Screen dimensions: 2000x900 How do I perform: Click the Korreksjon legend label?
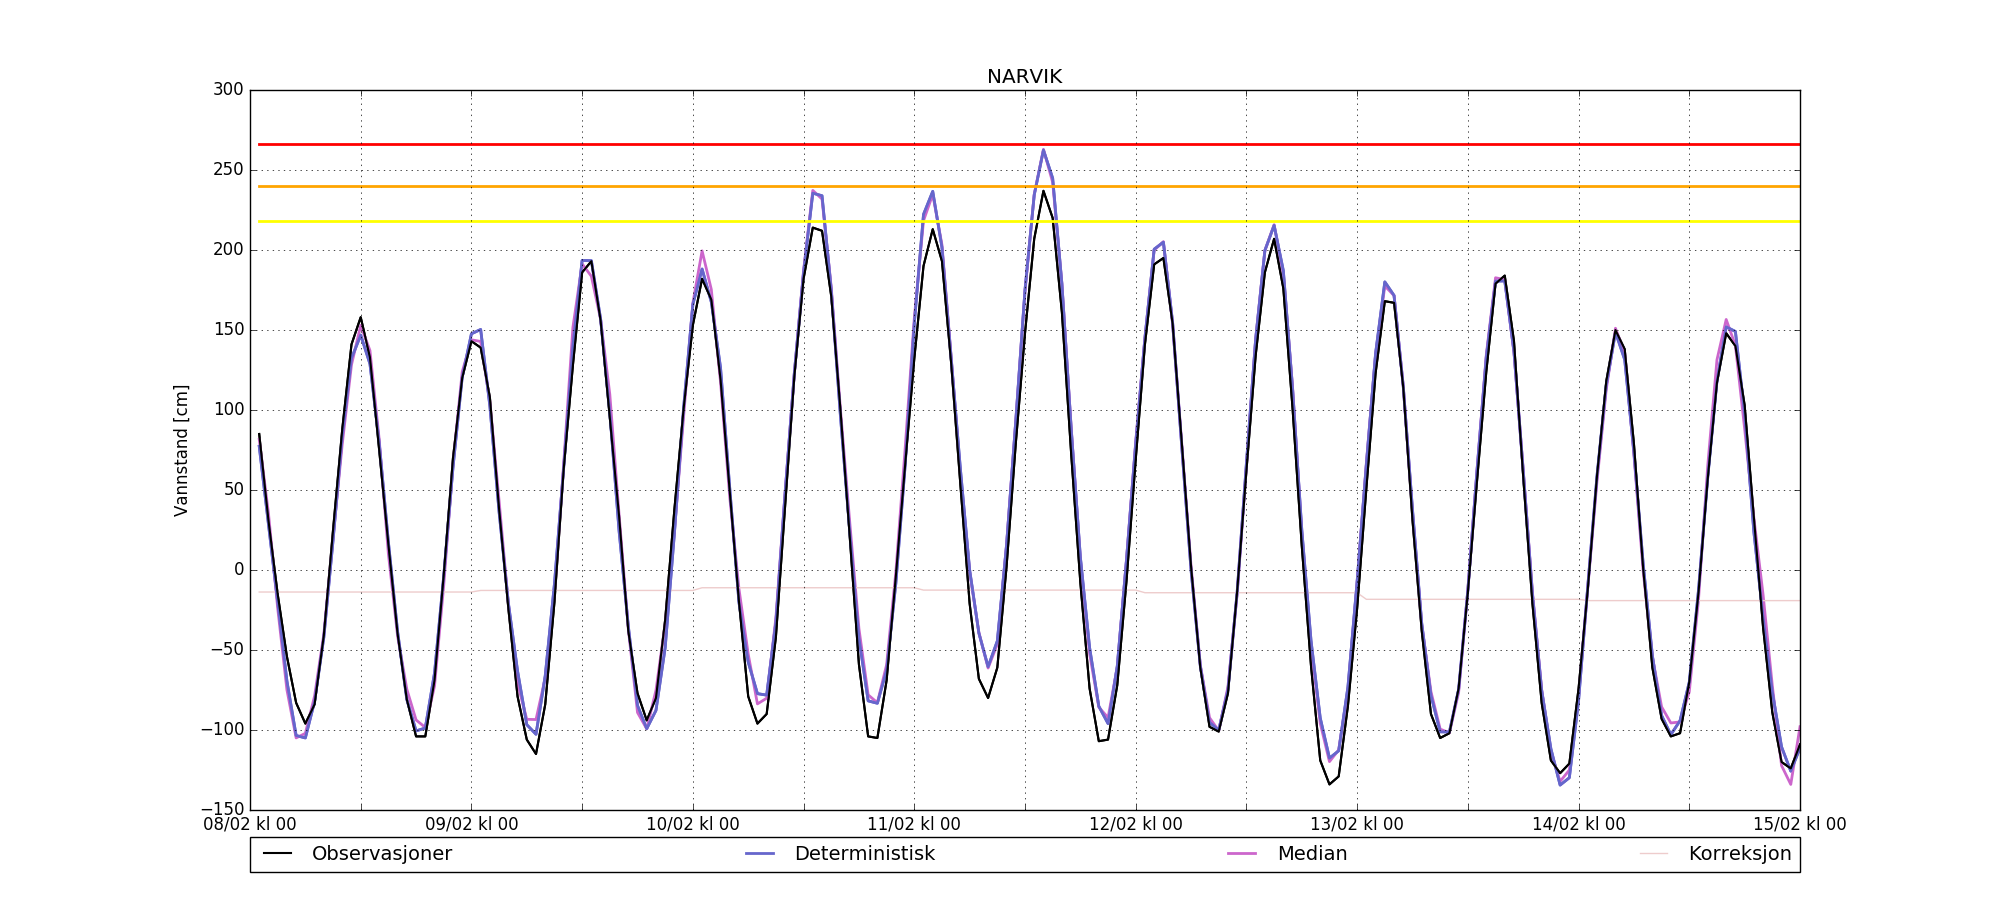[x=1740, y=854]
